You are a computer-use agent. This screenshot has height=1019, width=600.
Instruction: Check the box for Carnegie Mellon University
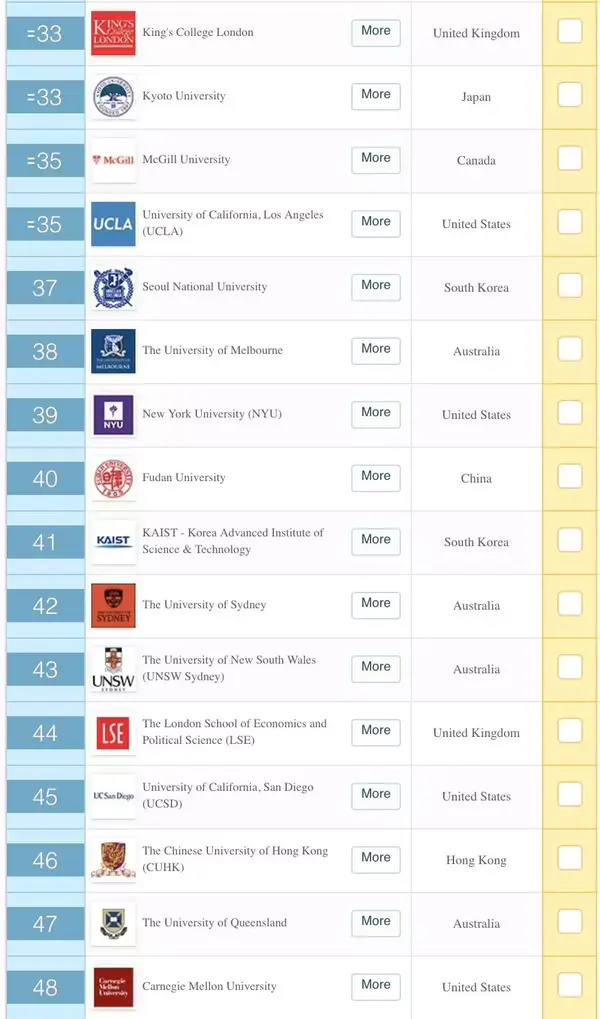[x=570, y=986]
